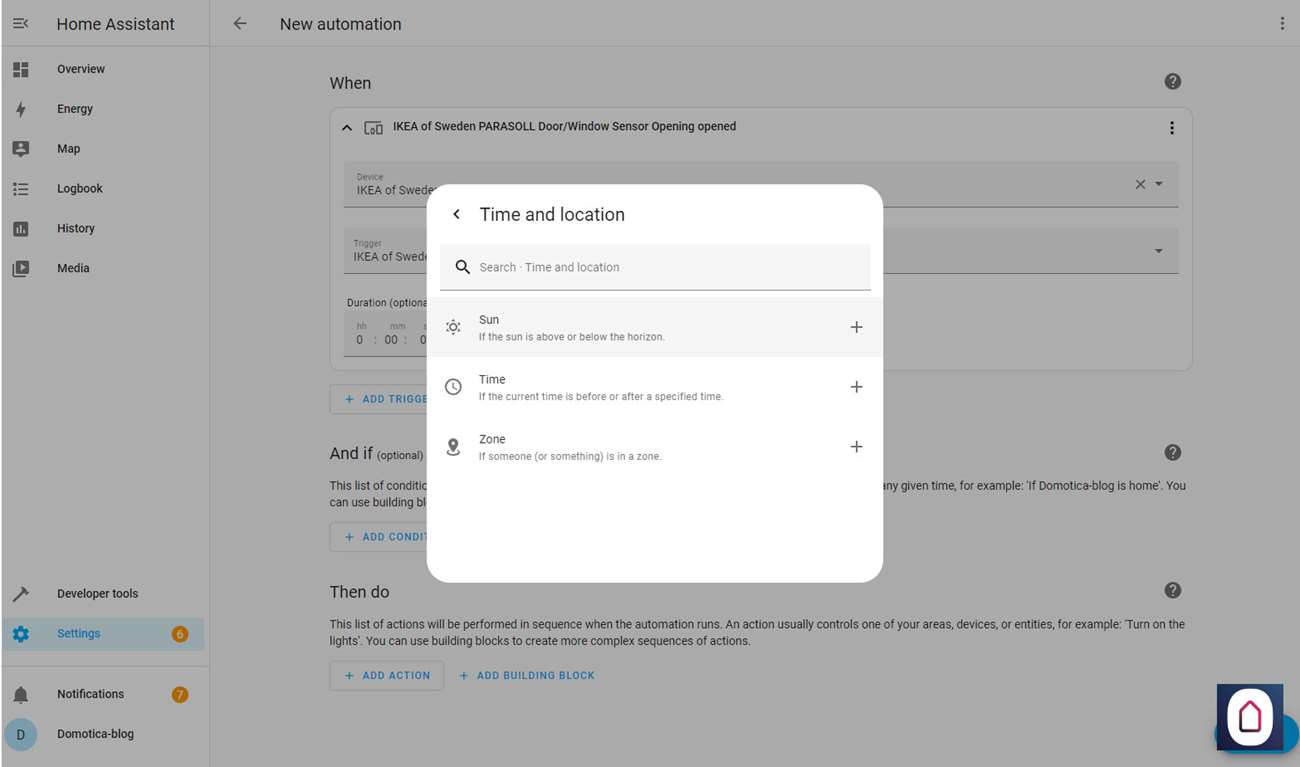
Task: Expand the Trigger dropdown selector
Action: pyautogui.click(x=1159, y=251)
